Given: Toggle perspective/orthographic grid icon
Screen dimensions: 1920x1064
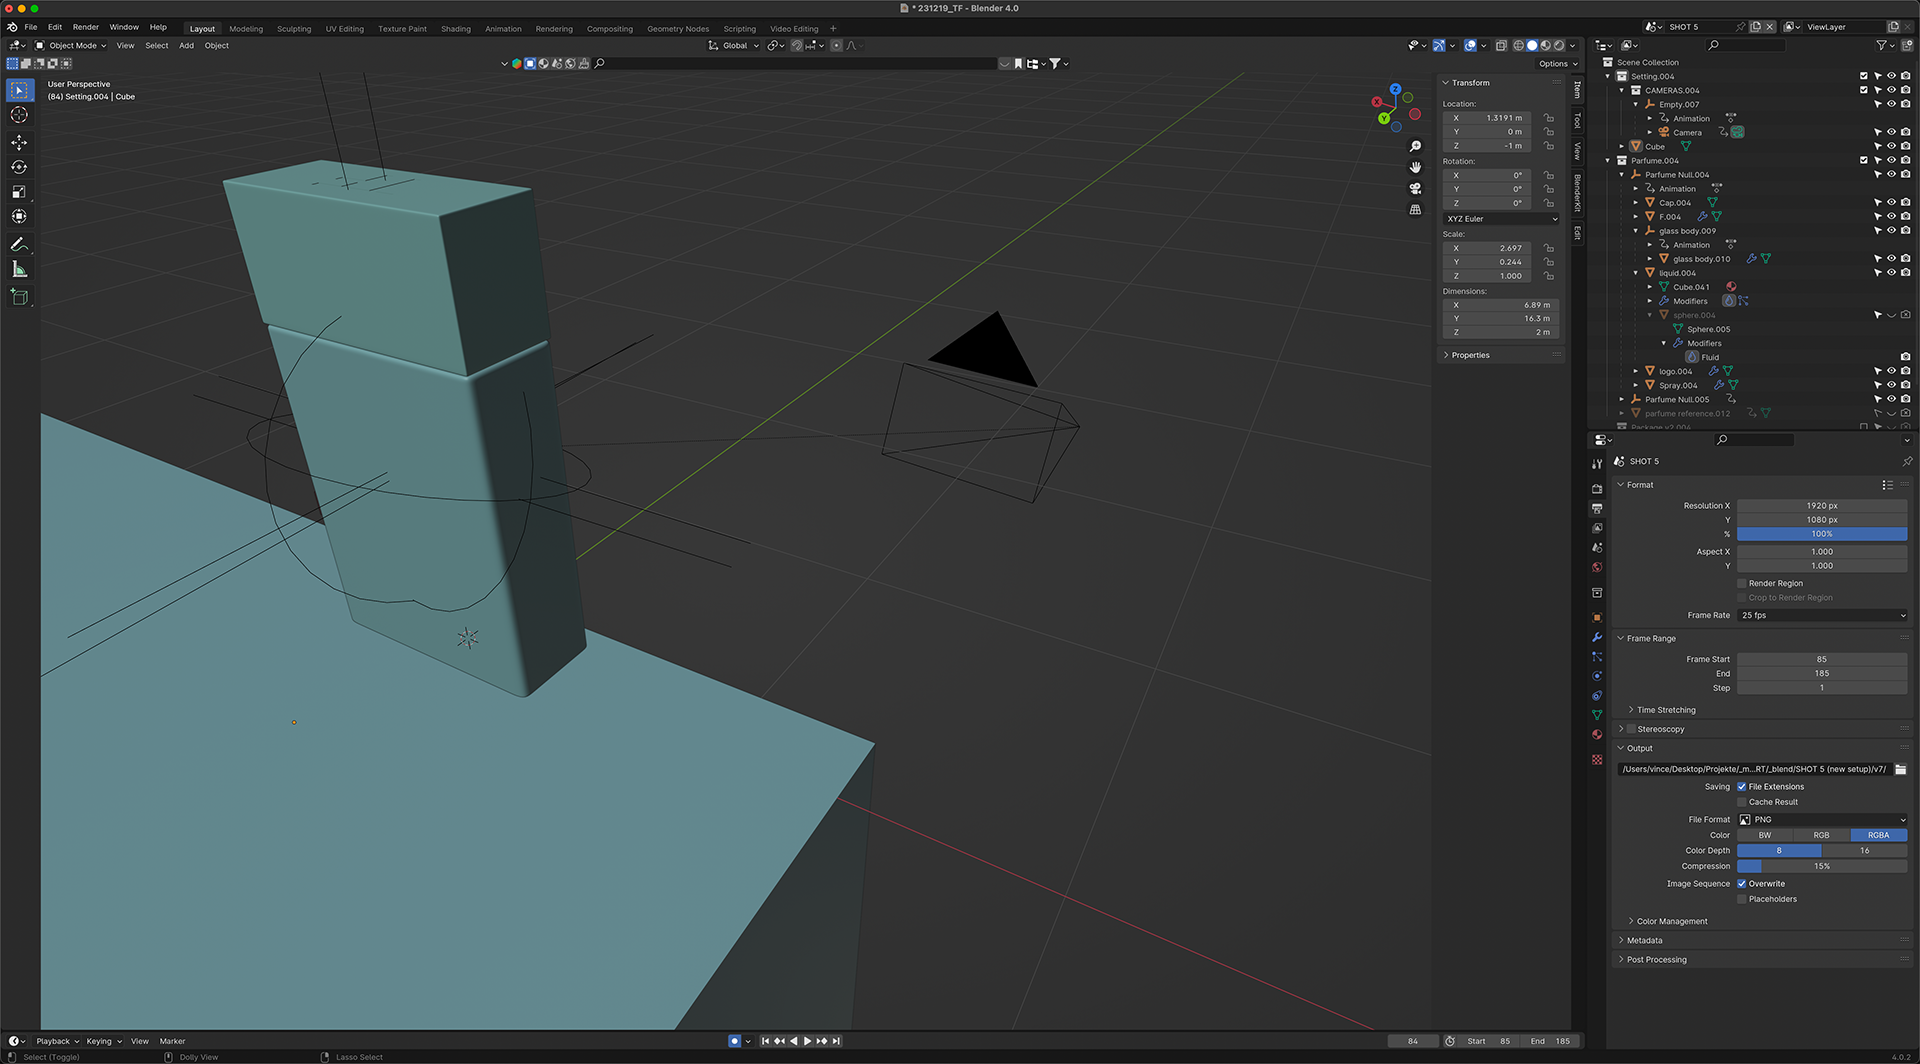Looking at the screenshot, I should point(1415,210).
